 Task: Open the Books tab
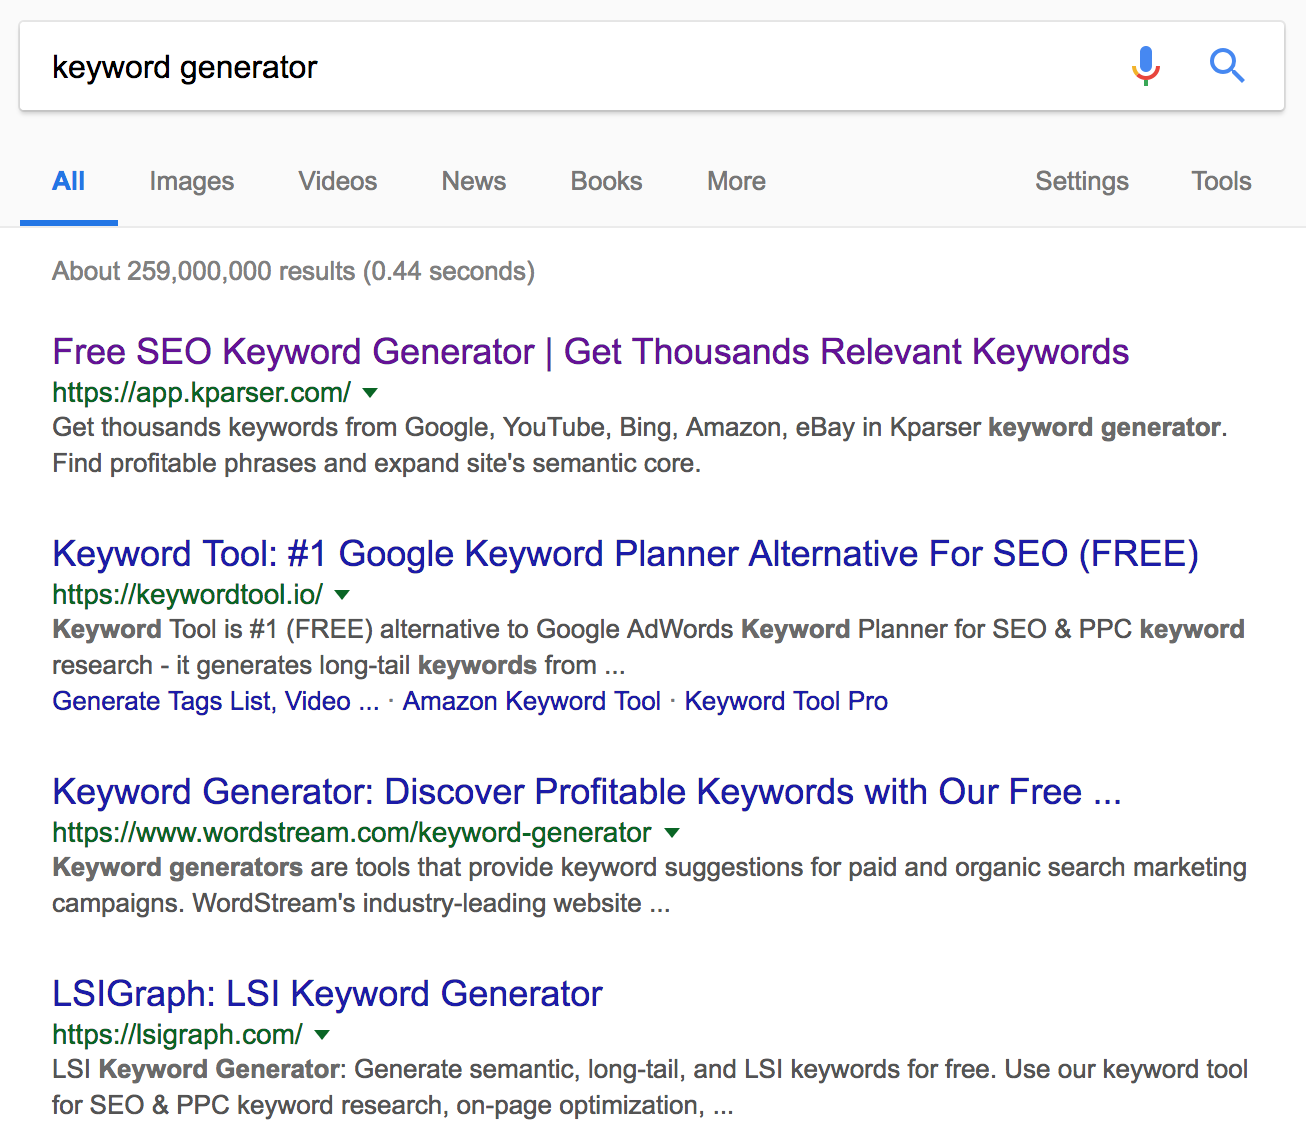606,181
